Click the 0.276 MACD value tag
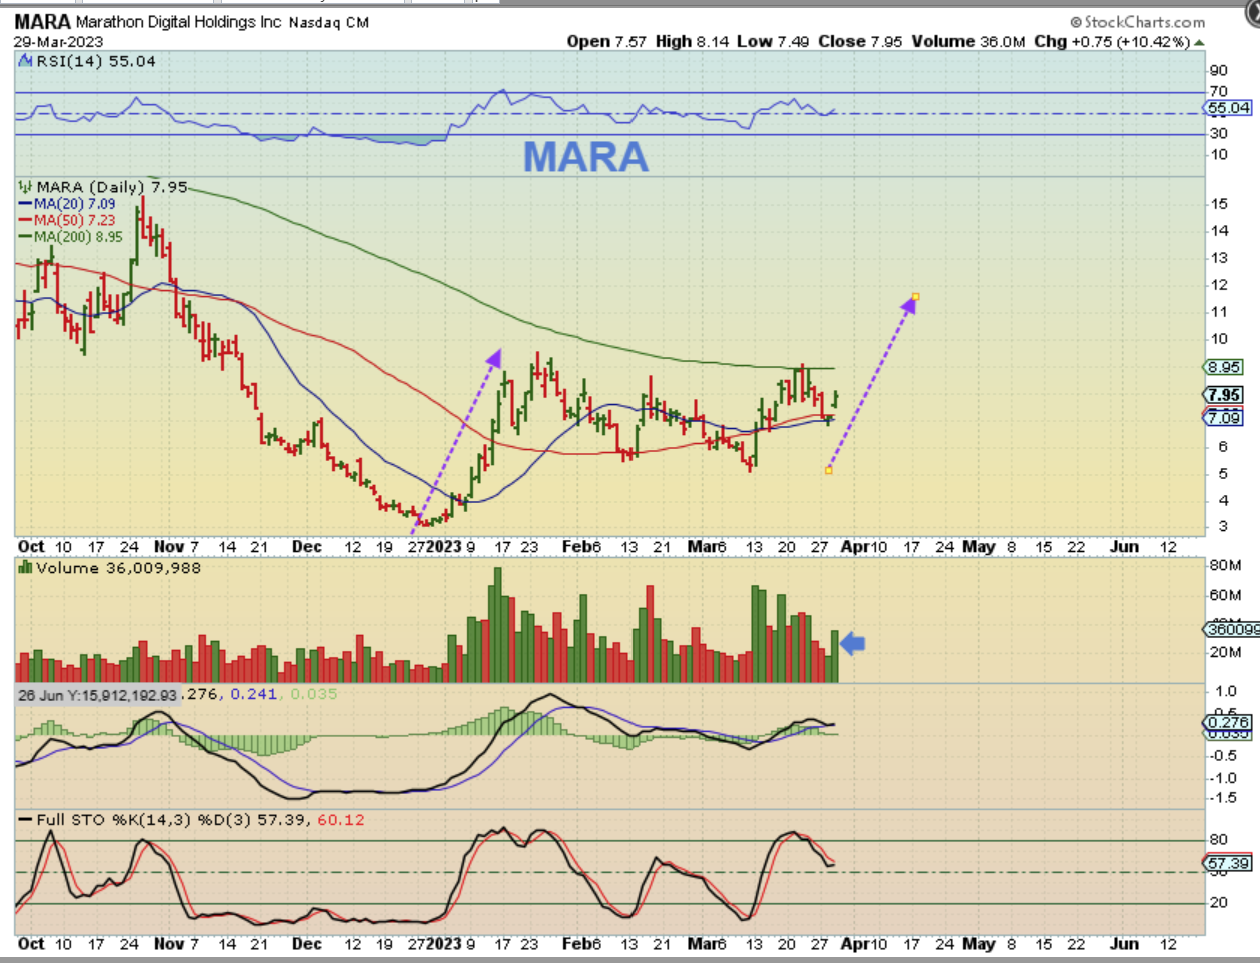 click(1229, 722)
